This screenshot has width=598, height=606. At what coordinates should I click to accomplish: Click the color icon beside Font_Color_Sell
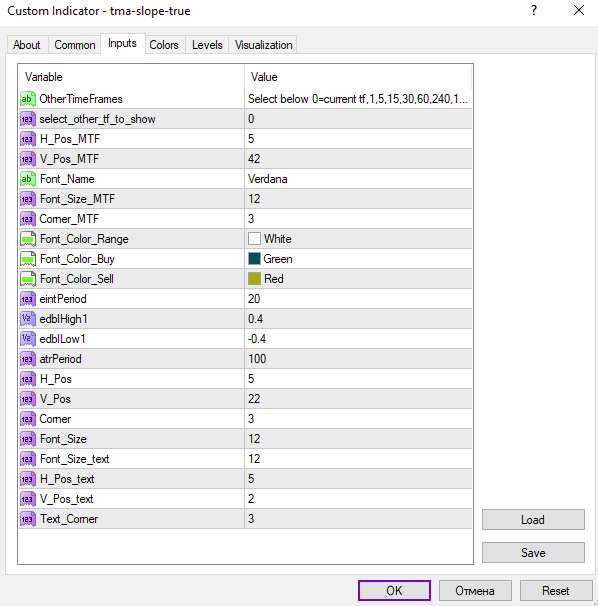tap(27, 279)
